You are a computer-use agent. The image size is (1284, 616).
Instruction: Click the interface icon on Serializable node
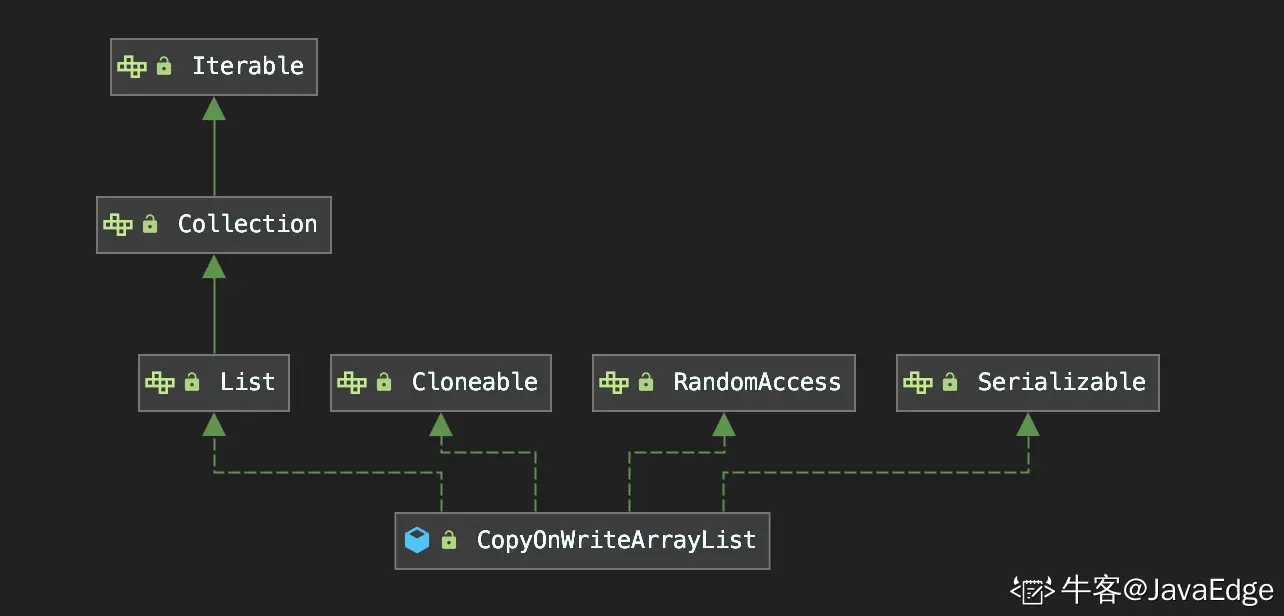point(918,383)
